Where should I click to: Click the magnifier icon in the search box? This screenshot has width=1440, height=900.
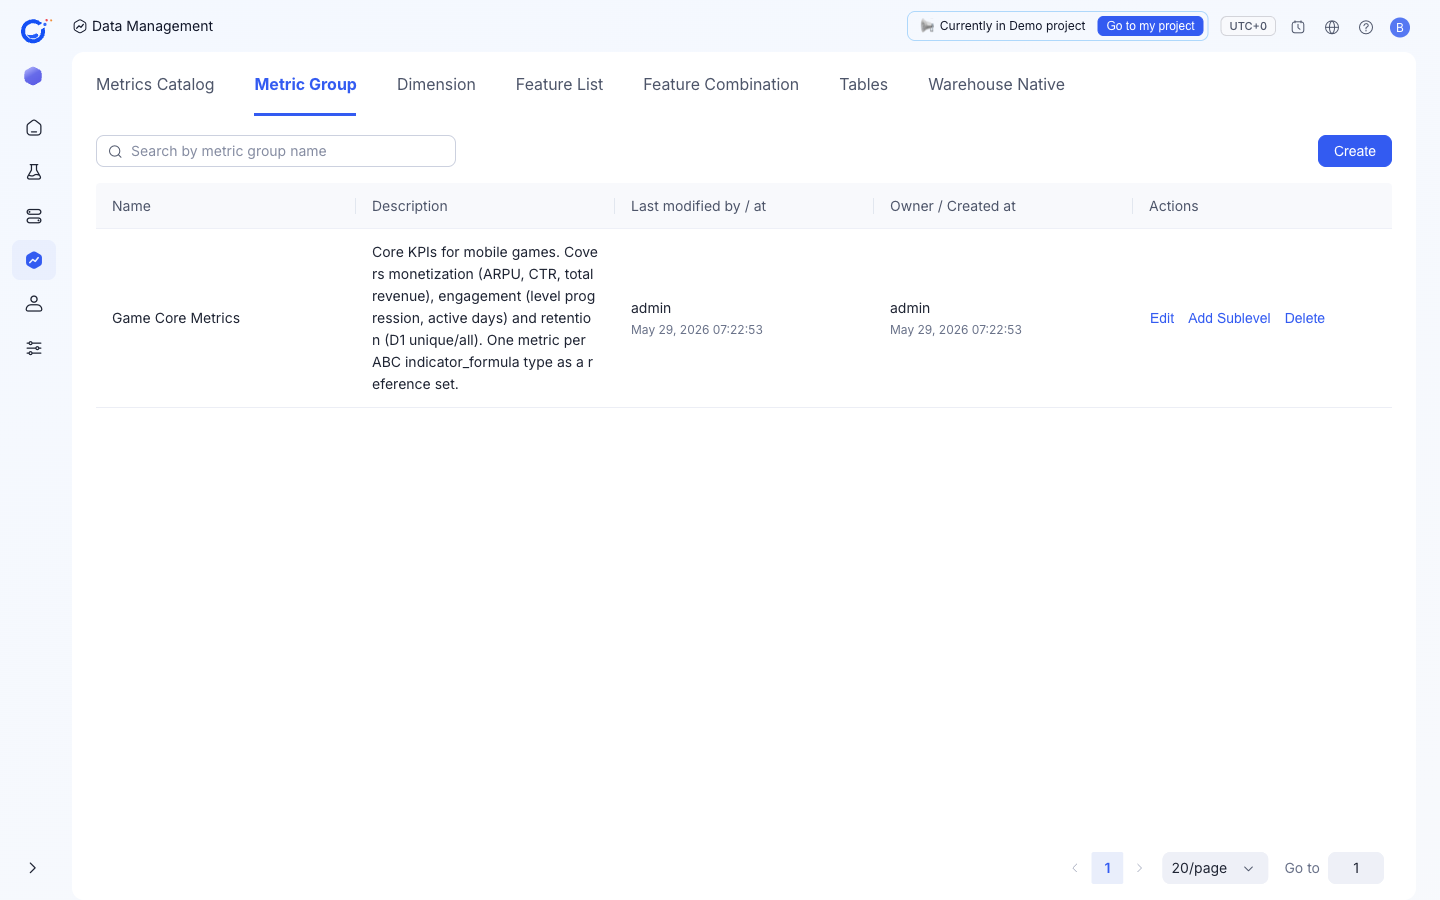(x=115, y=151)
